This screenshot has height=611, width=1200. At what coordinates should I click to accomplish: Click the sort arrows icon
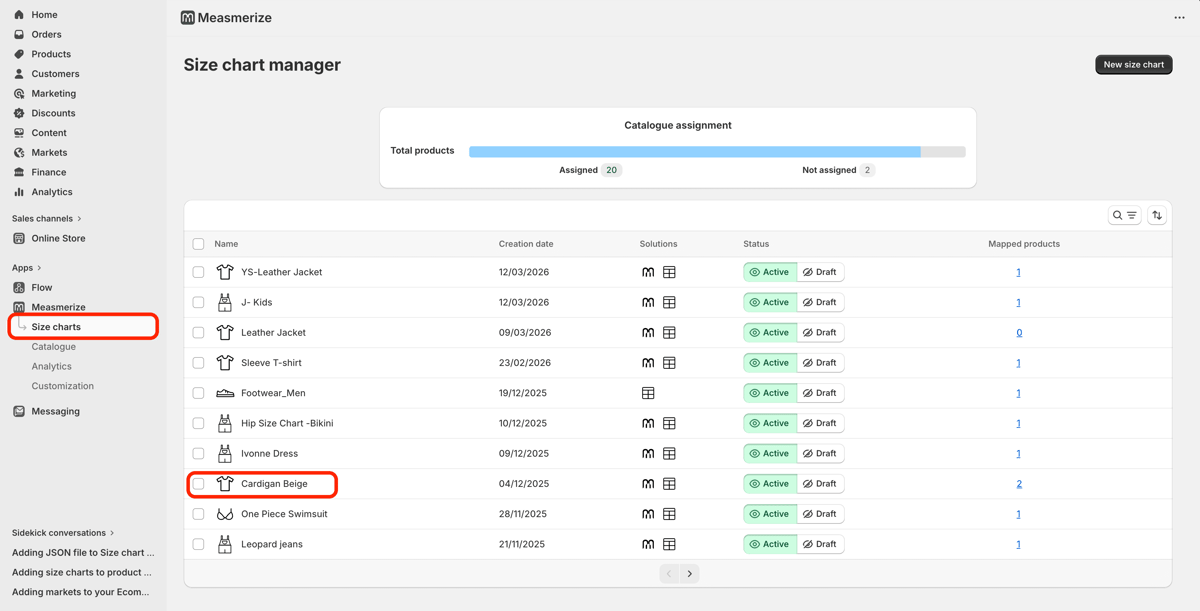pos(1157,215)
